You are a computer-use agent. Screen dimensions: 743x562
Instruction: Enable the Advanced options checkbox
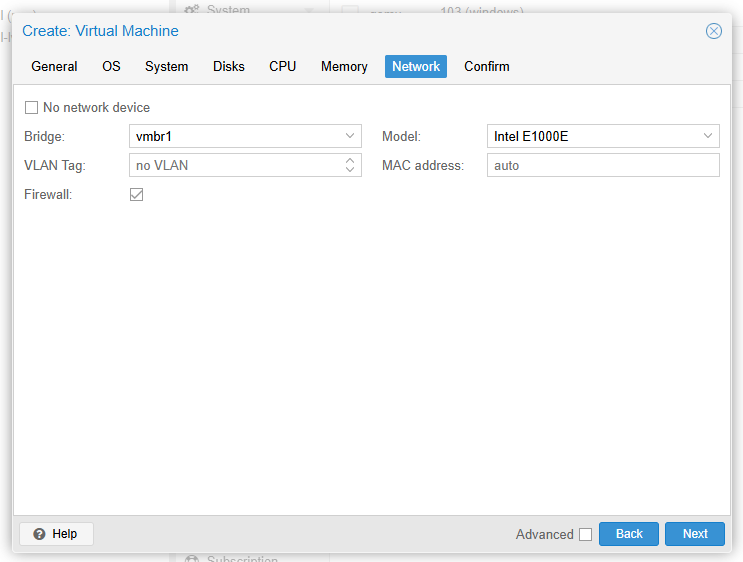pyautogui.click(x=585, y=534)
